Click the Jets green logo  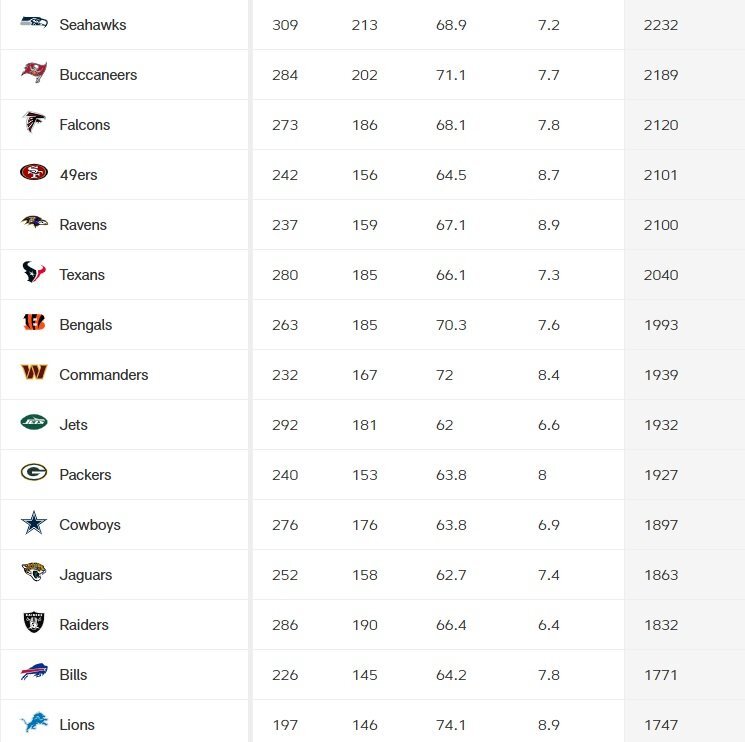point(34,422)
